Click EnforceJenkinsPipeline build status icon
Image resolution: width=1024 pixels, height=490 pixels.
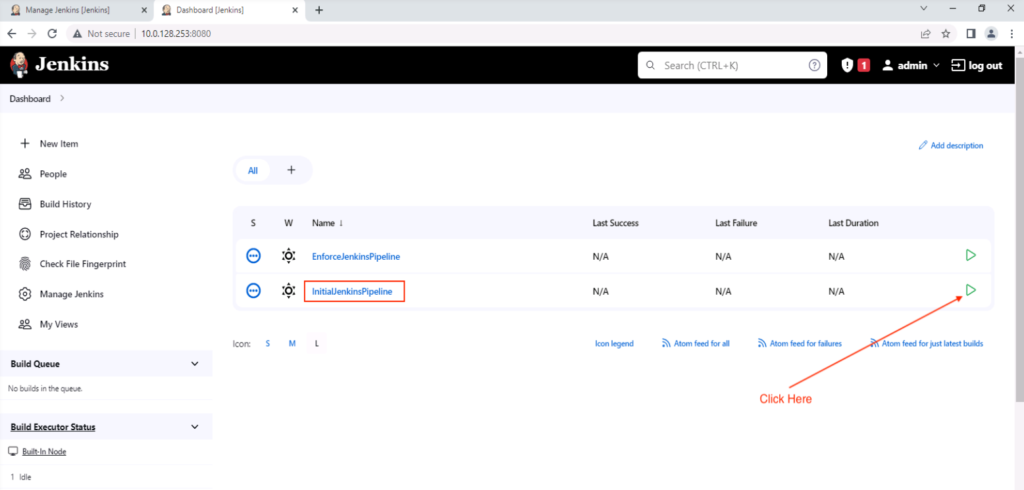tap(253, 256)
